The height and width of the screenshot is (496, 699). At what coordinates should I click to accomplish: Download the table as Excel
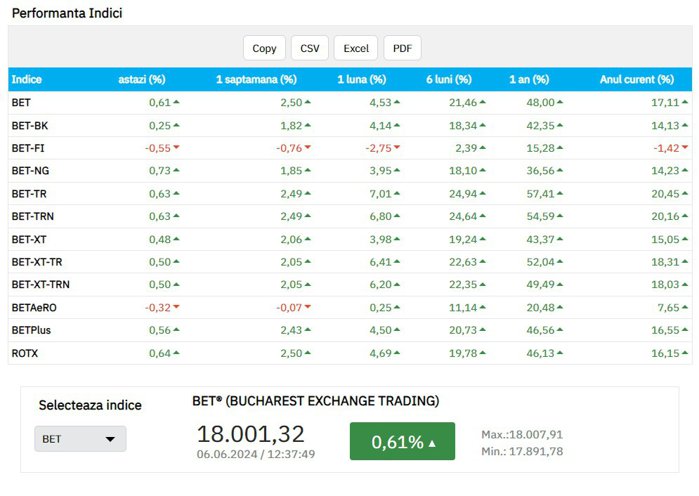point(356,48)
